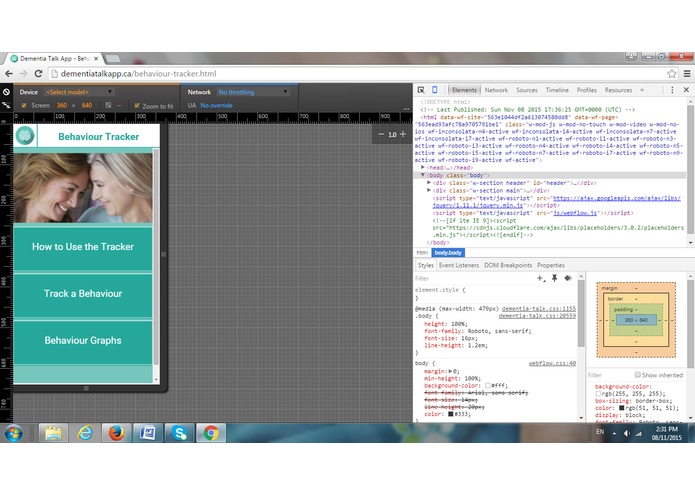Click the inspect element picker icon
The height and width of the screenshot is (494, 695).
pyautogui.click(x=421, y=90)
